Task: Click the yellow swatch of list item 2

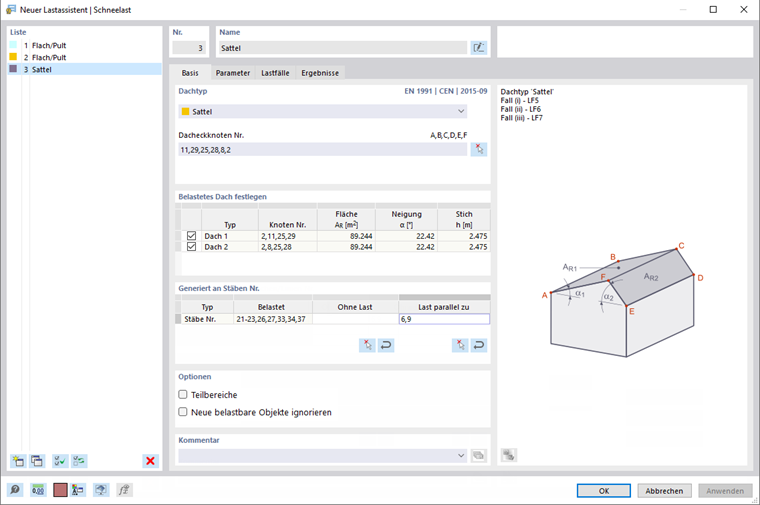Action: coord(13,57)
